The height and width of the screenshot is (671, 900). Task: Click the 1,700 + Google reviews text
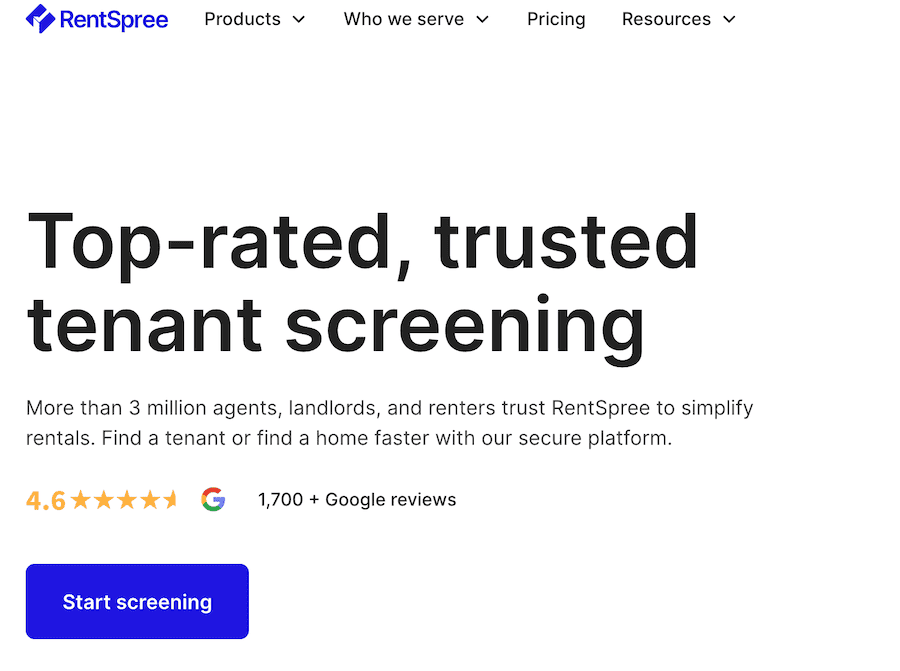[357, 499]
